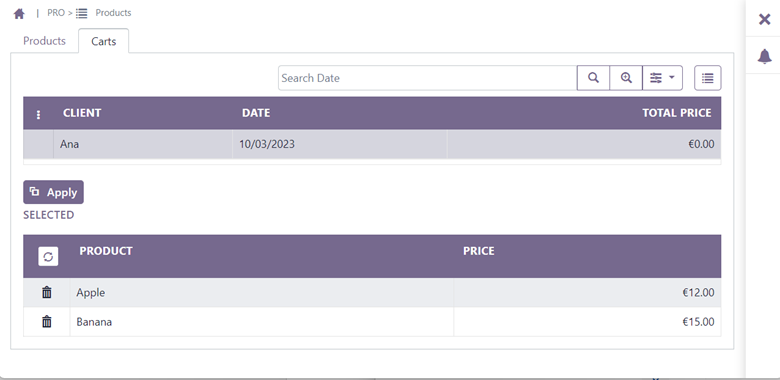Open the Products breadcrumb link
The width and height of the screenshot is (780, 380).
(113, 13)
